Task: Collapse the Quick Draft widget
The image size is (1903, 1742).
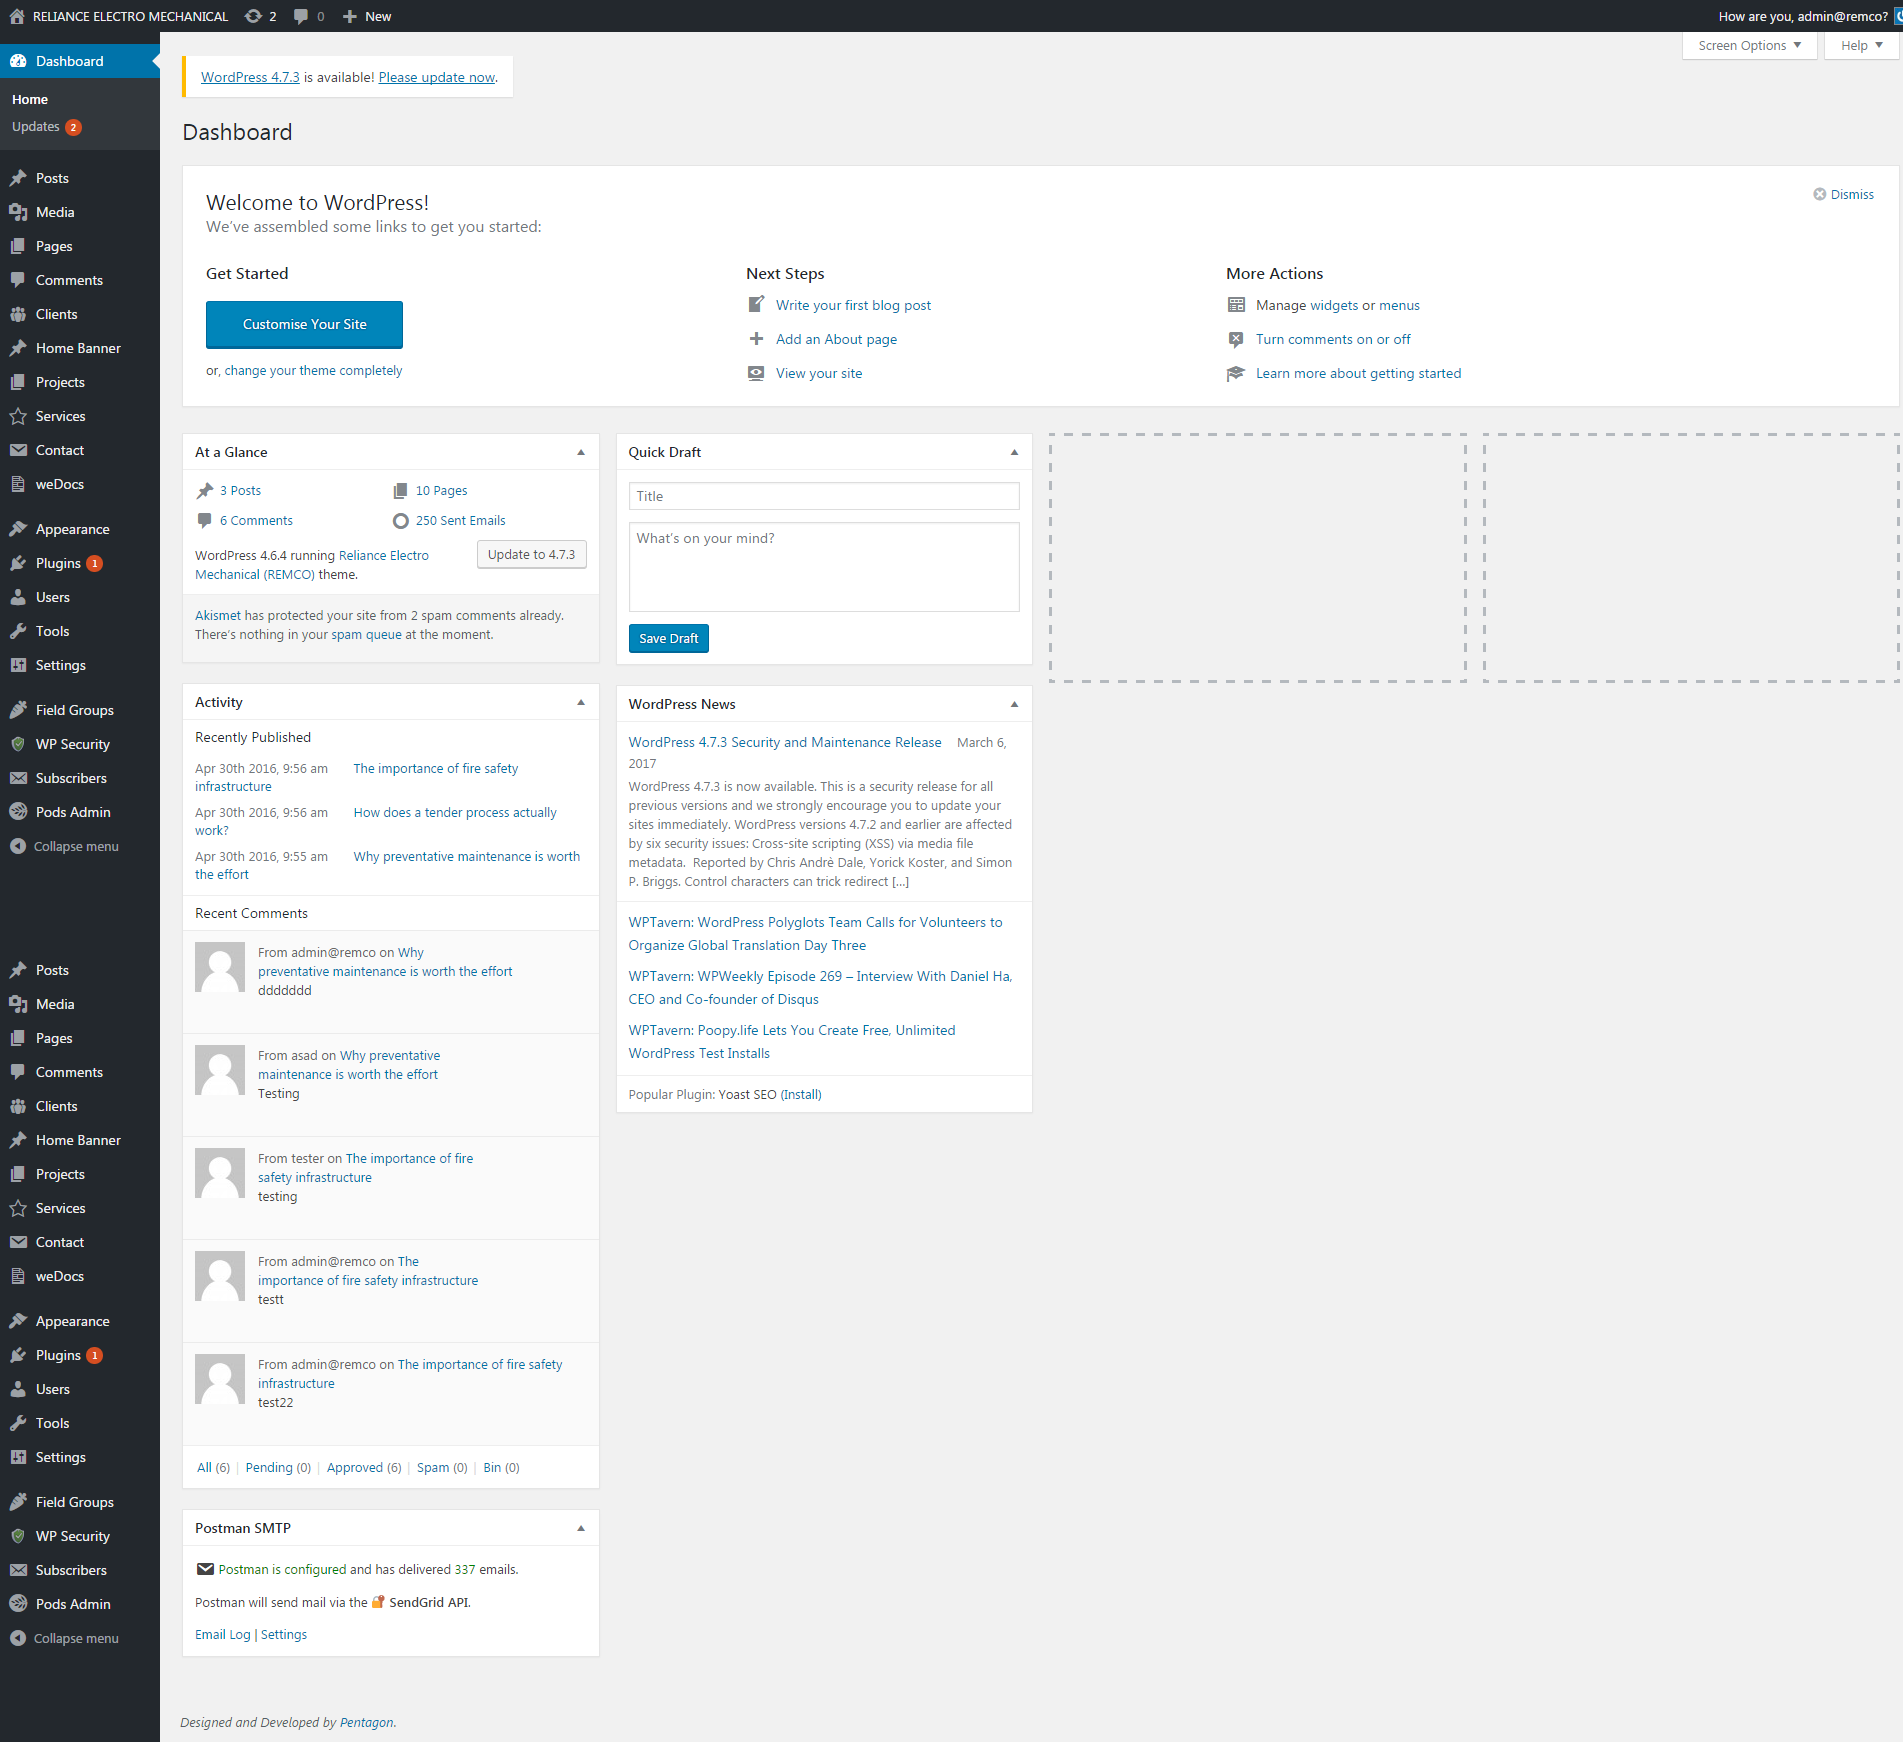Action: [x=1014, y=452]
